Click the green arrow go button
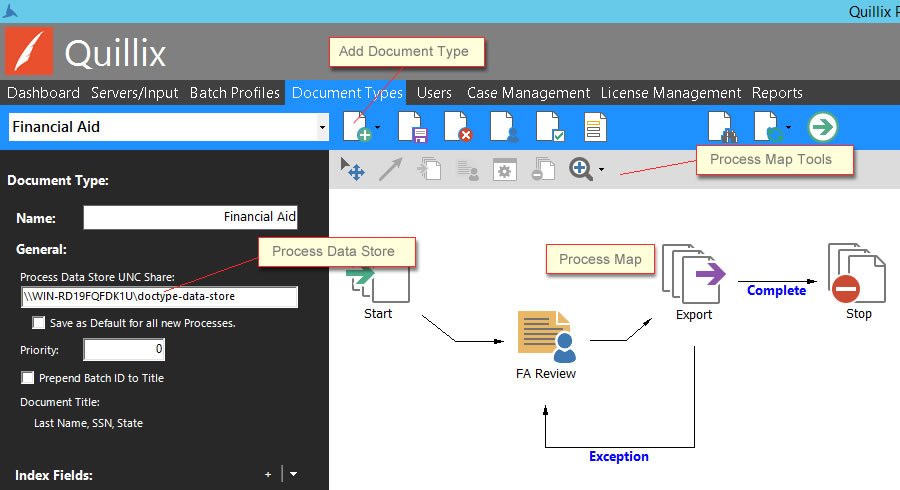The height and width of the screenshot is (490, 900). tap(823, 127)
